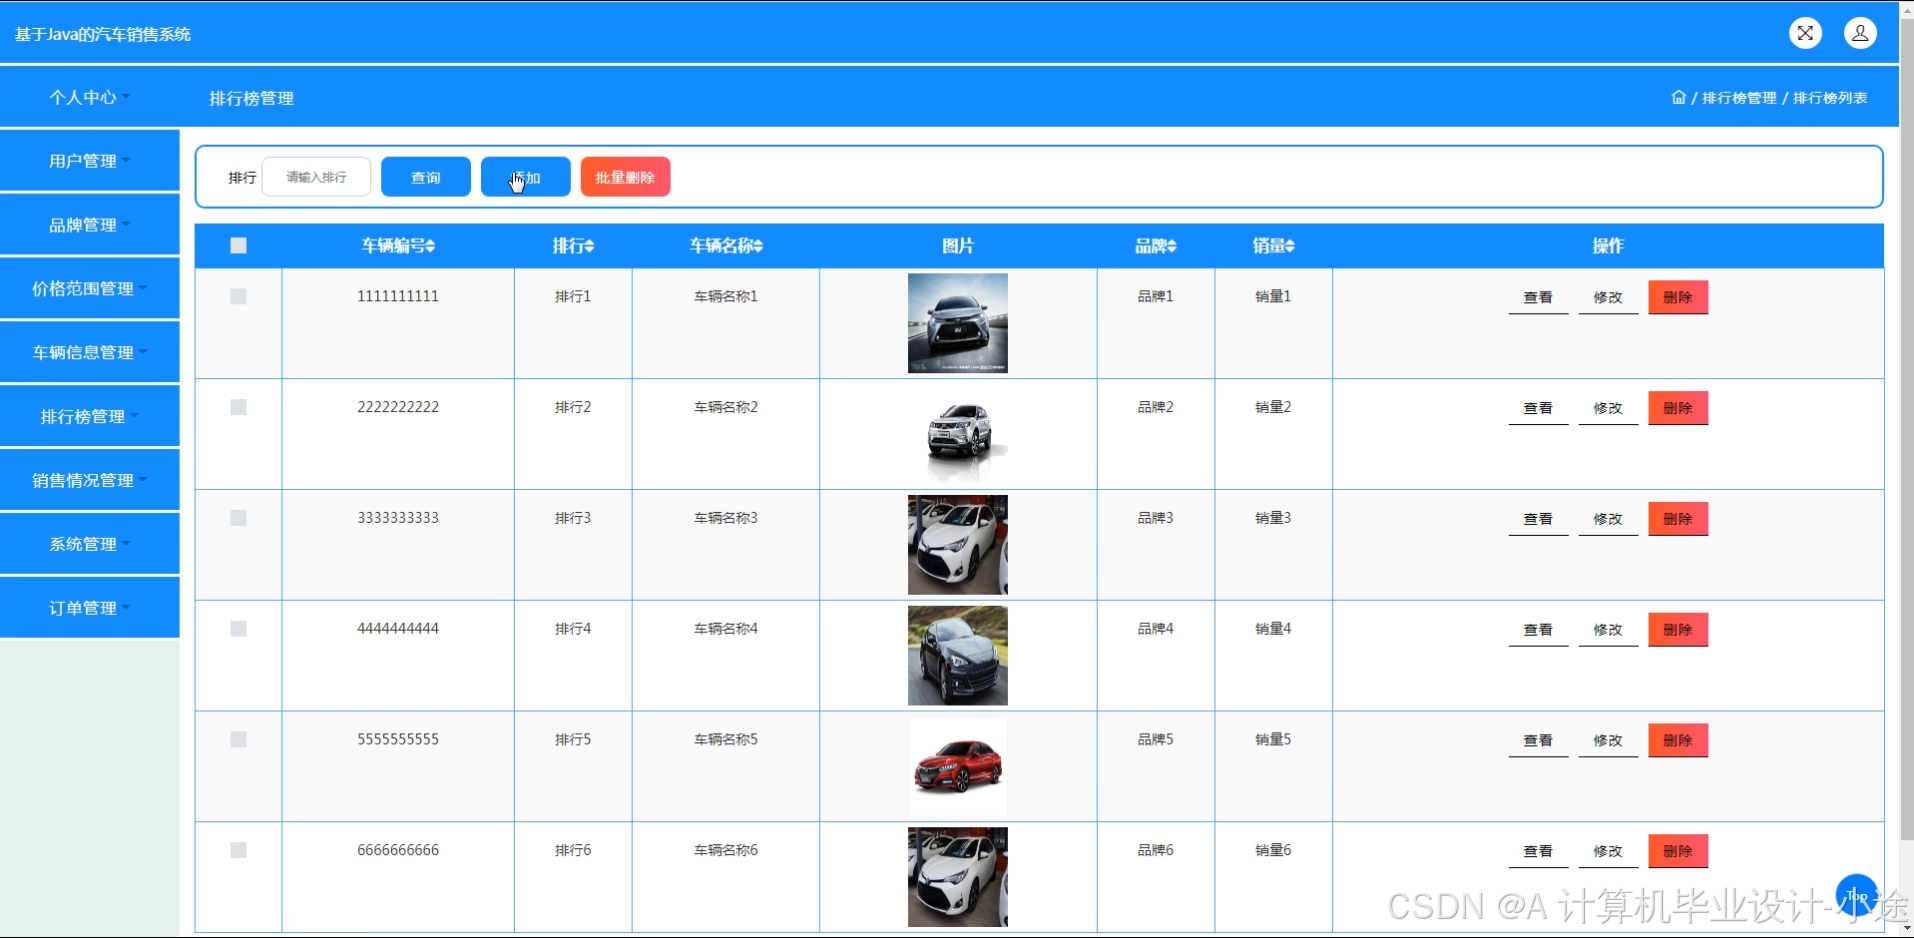Viewport: 1914px width, 938px height.
Task: Click the fullscreen toggle icon in header
Action: 1805,33
